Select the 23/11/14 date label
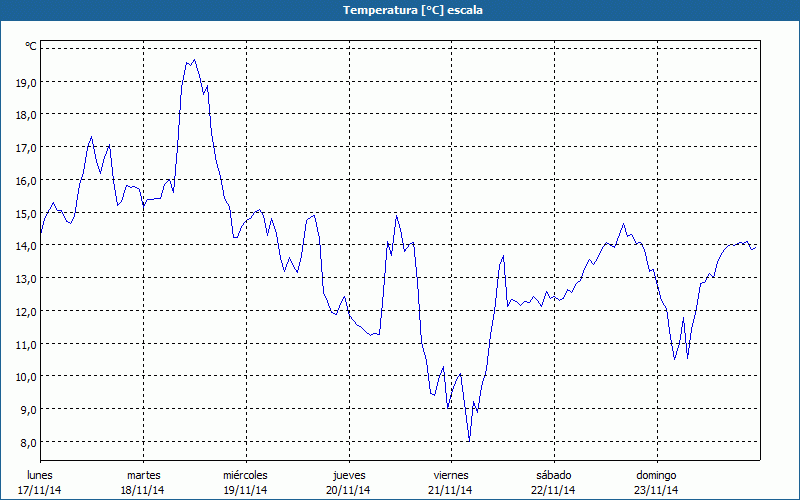Viewport: 800px width, 500px height. point(656,490)
